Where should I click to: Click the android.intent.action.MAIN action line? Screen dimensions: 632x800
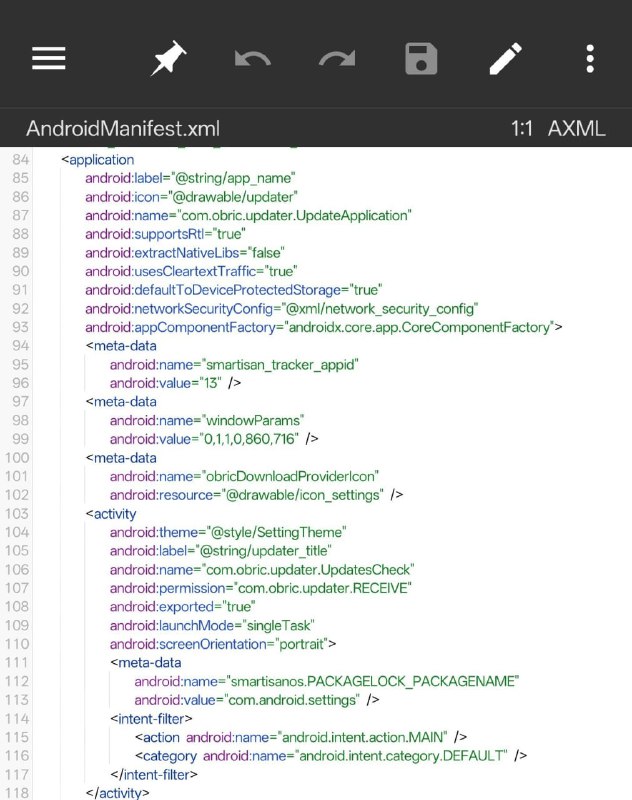(x=301, y=737)
